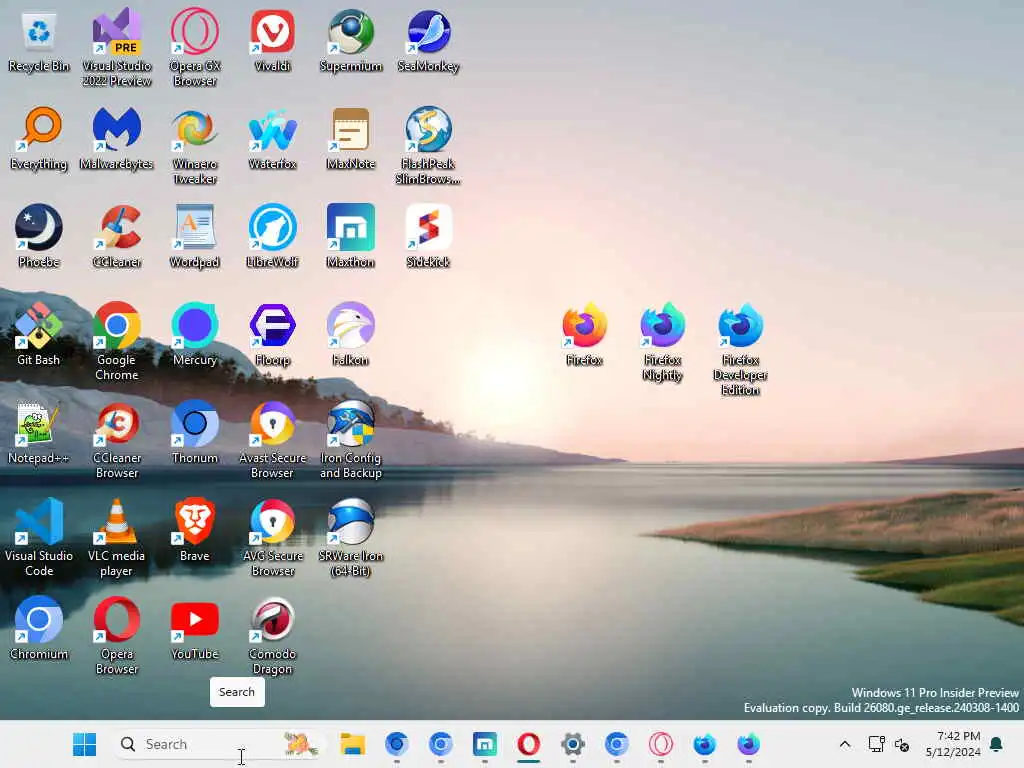Select the Avast Secure Browser shortcut

coord(272,439)
